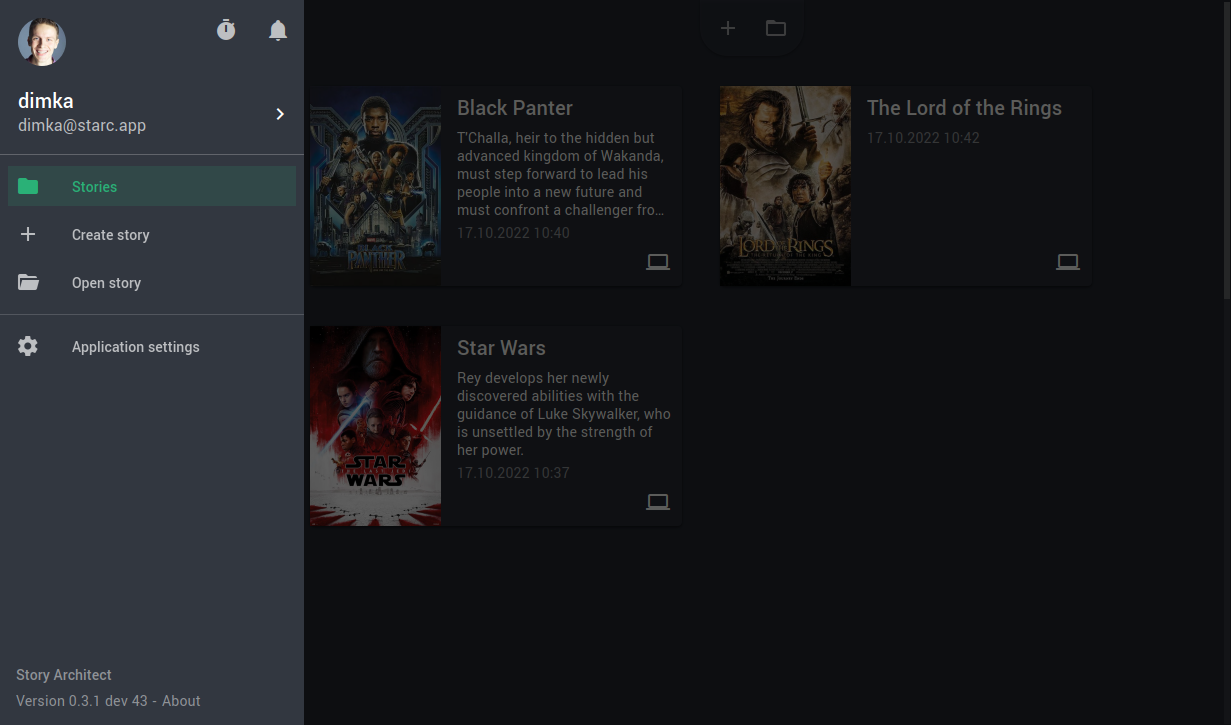
Task: Open the writing sprint timer icon
Action: coord(226,30)
